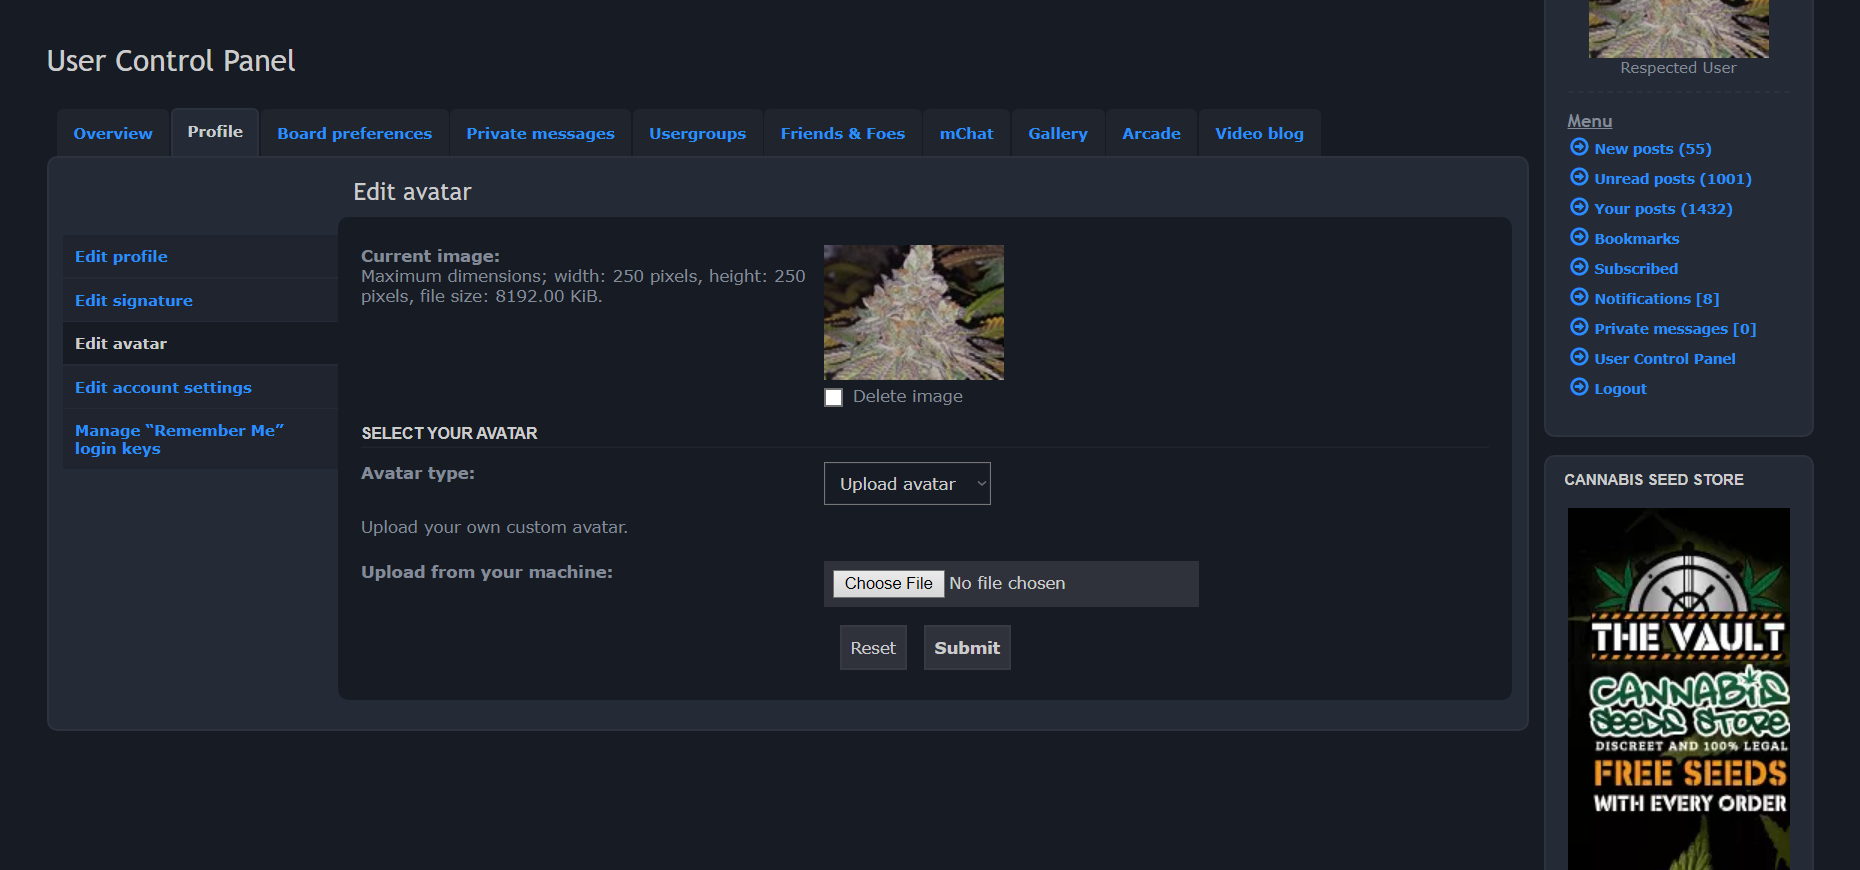Image resolution: width=1860 pixels, height=870 pixels.
Task: Switch to the Board preferences tab
Action: [354, 134]
